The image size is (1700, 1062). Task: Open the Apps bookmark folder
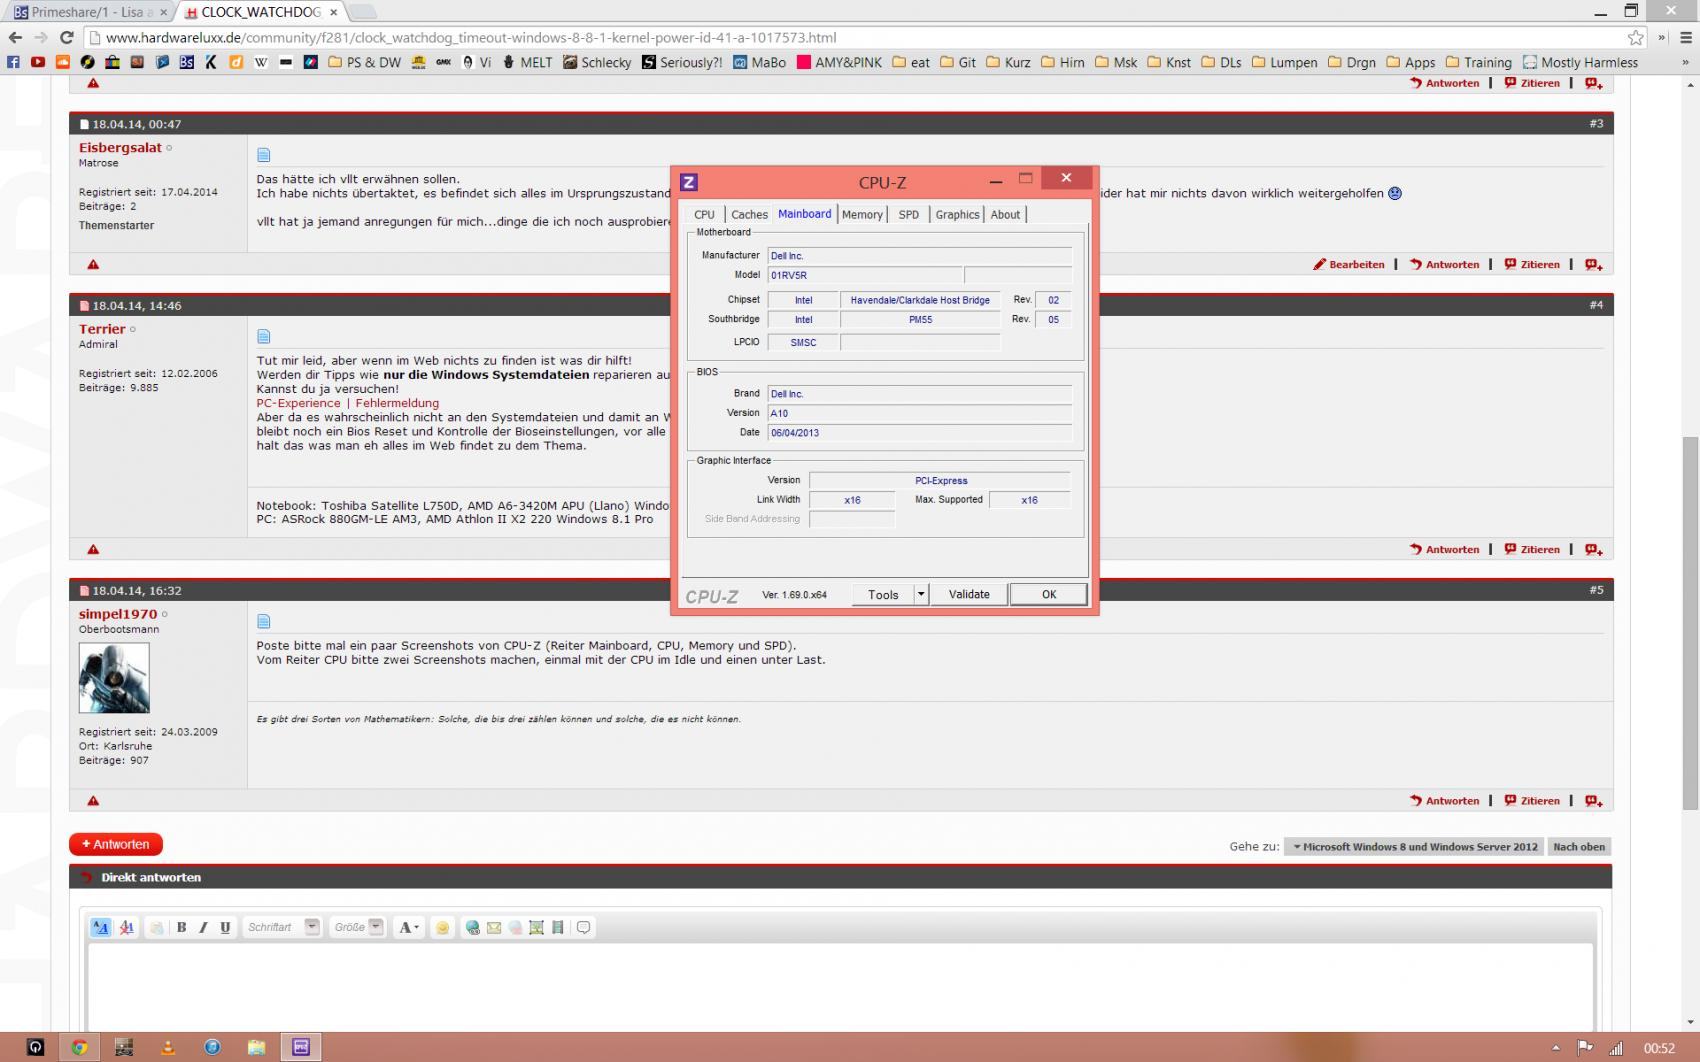click(x=1410, y=62)
